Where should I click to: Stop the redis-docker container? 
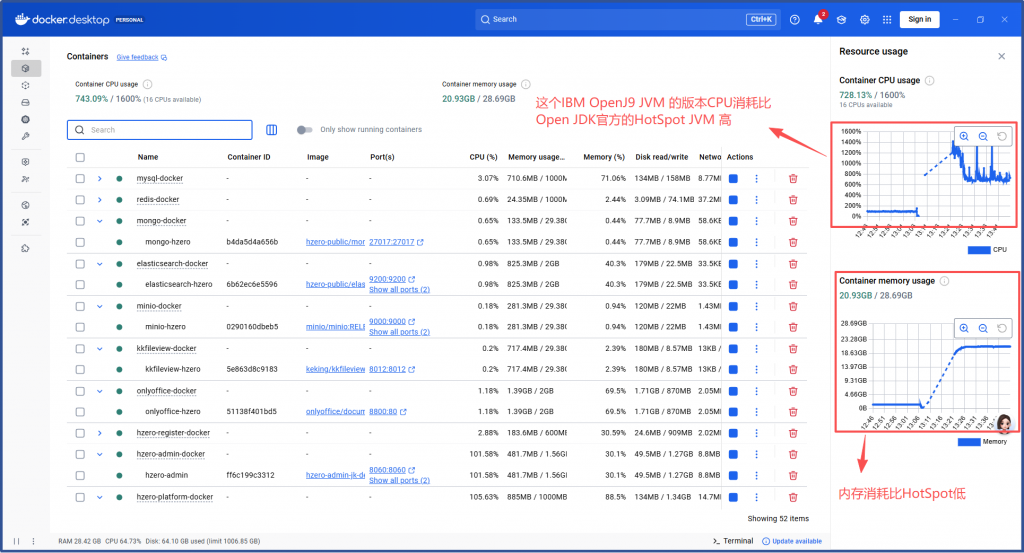pyautogui.click(x=733, y=200)
